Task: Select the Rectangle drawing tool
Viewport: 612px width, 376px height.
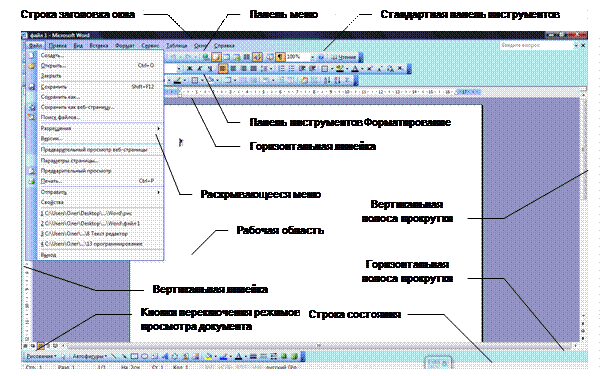Action: tap(134, 356)
